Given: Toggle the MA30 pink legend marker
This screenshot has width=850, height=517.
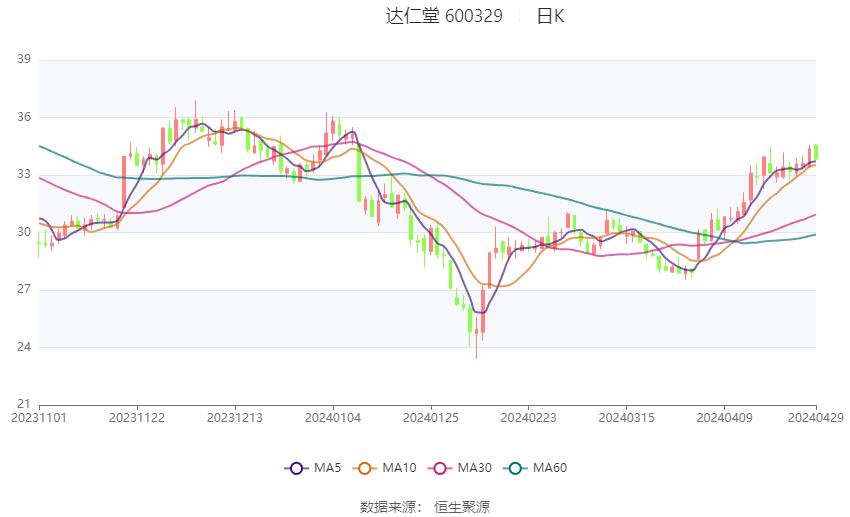Looking at the screenshot, I should pos(440,468).
